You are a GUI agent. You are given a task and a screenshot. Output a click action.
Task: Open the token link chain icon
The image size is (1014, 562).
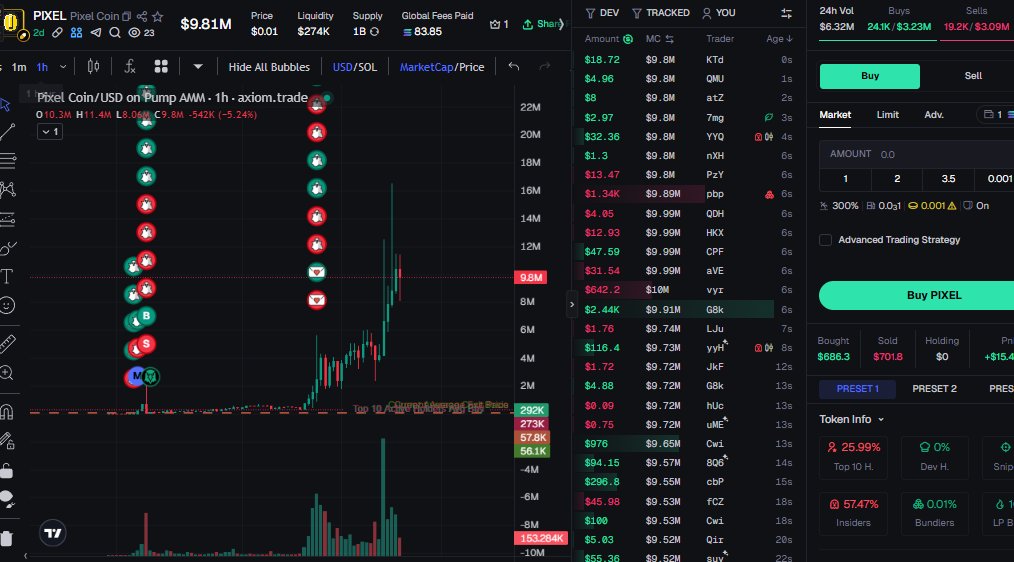click(58, 32)
